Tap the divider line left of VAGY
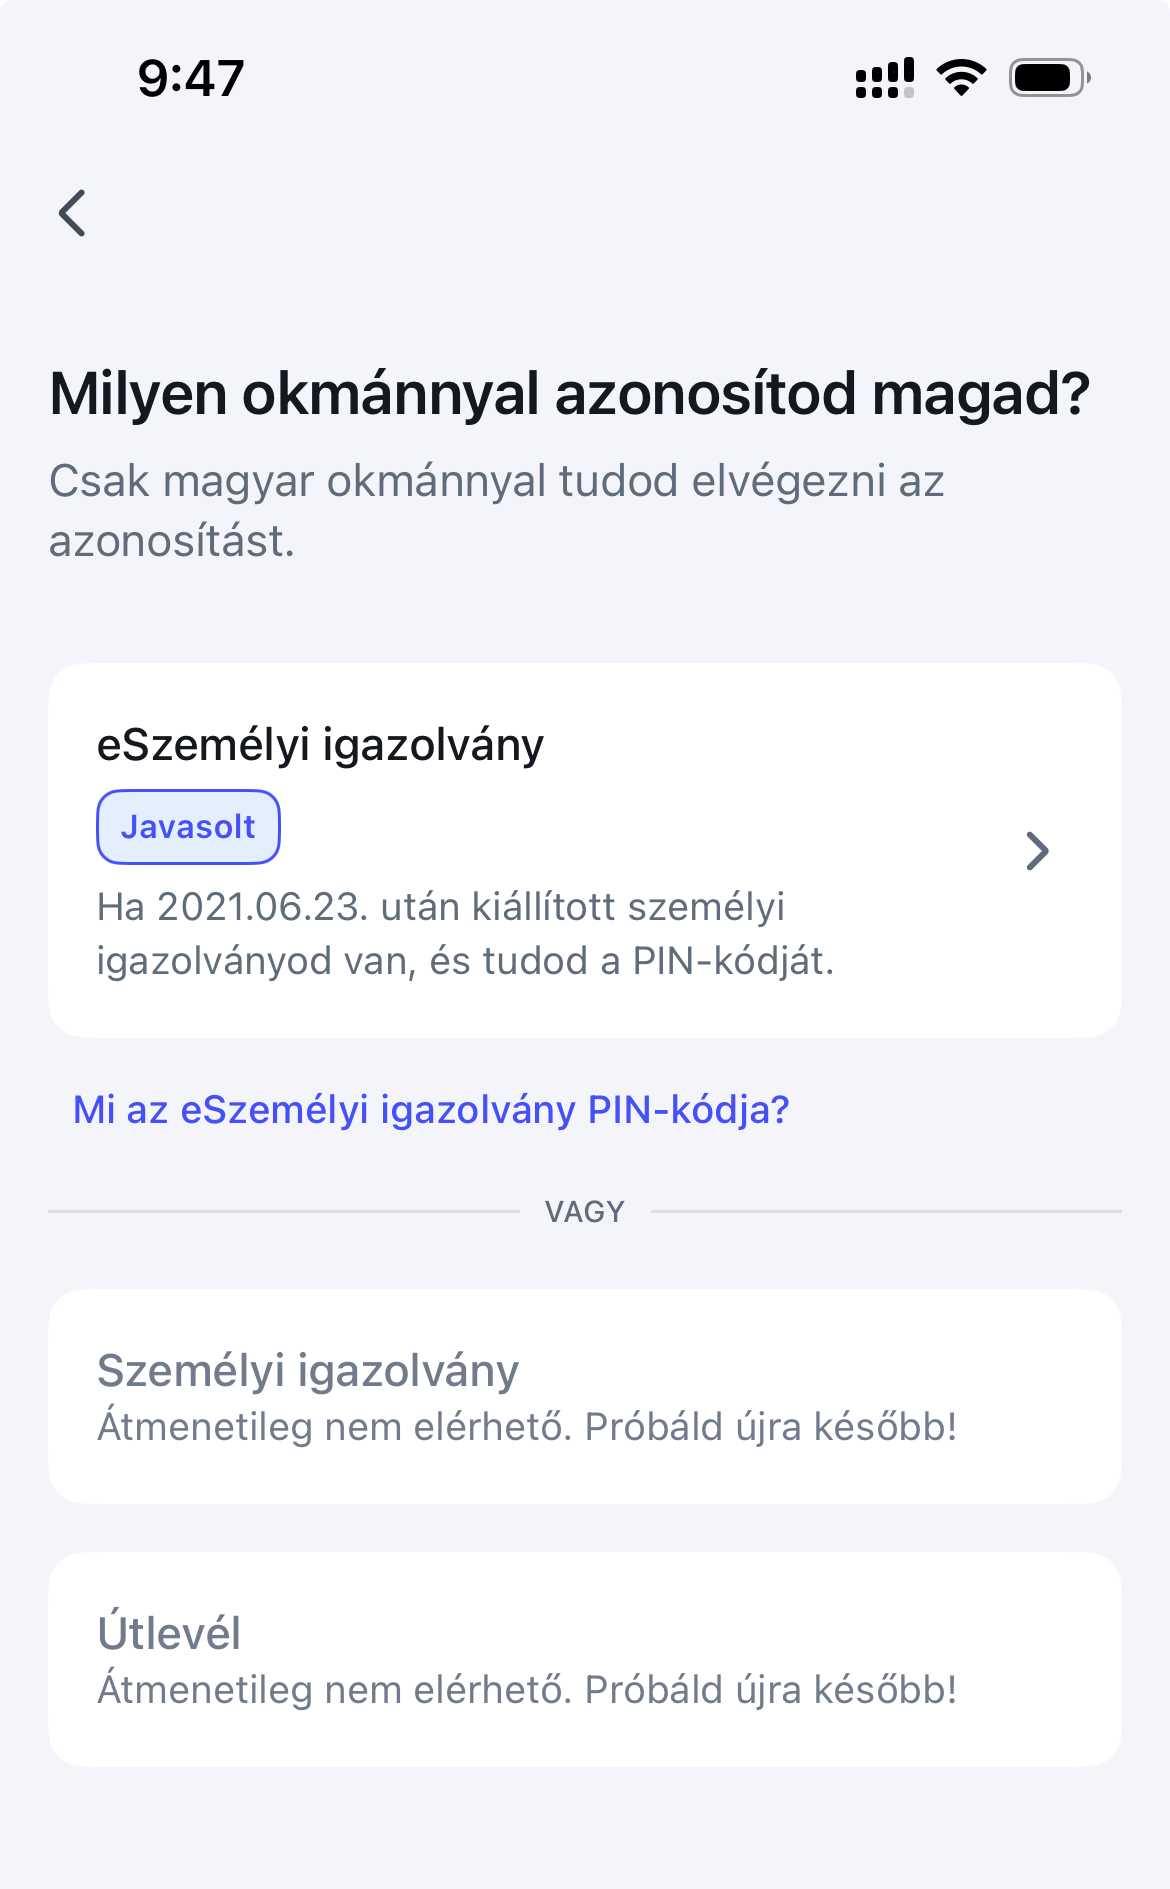 [x=284, y=1212]
